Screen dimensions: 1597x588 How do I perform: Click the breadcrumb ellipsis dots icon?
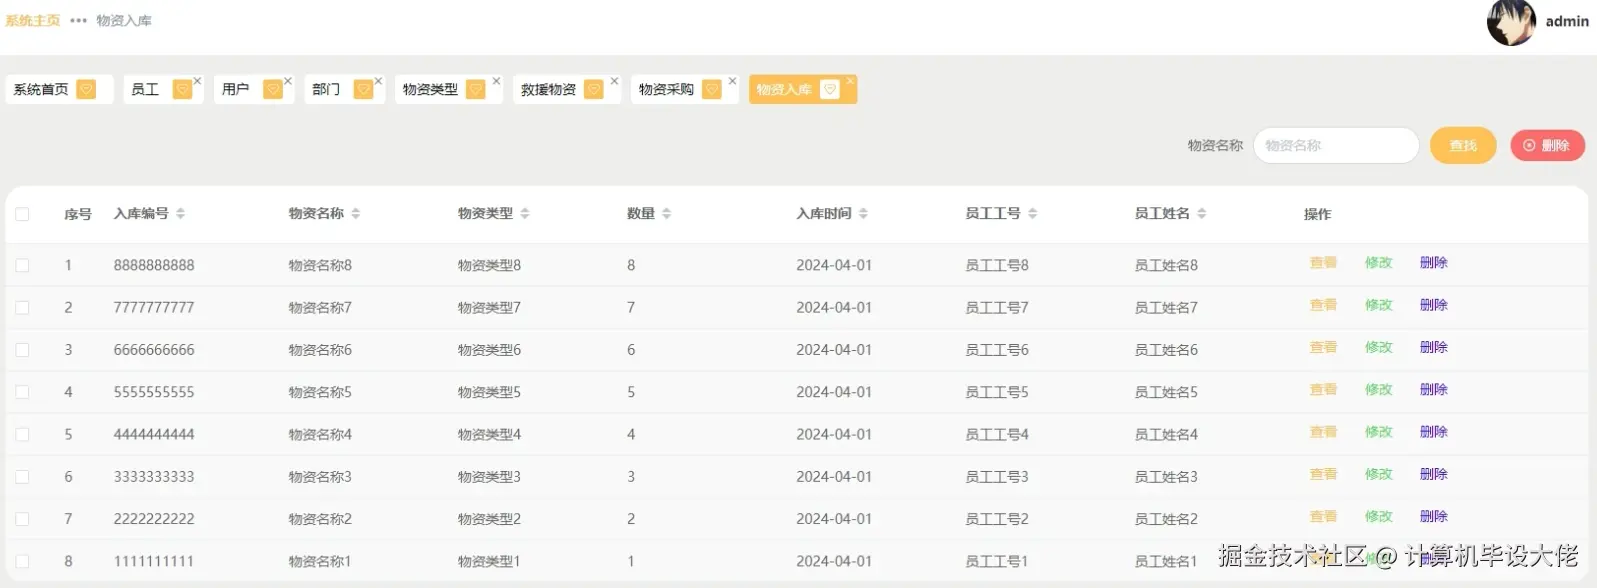tap(78, 20)
